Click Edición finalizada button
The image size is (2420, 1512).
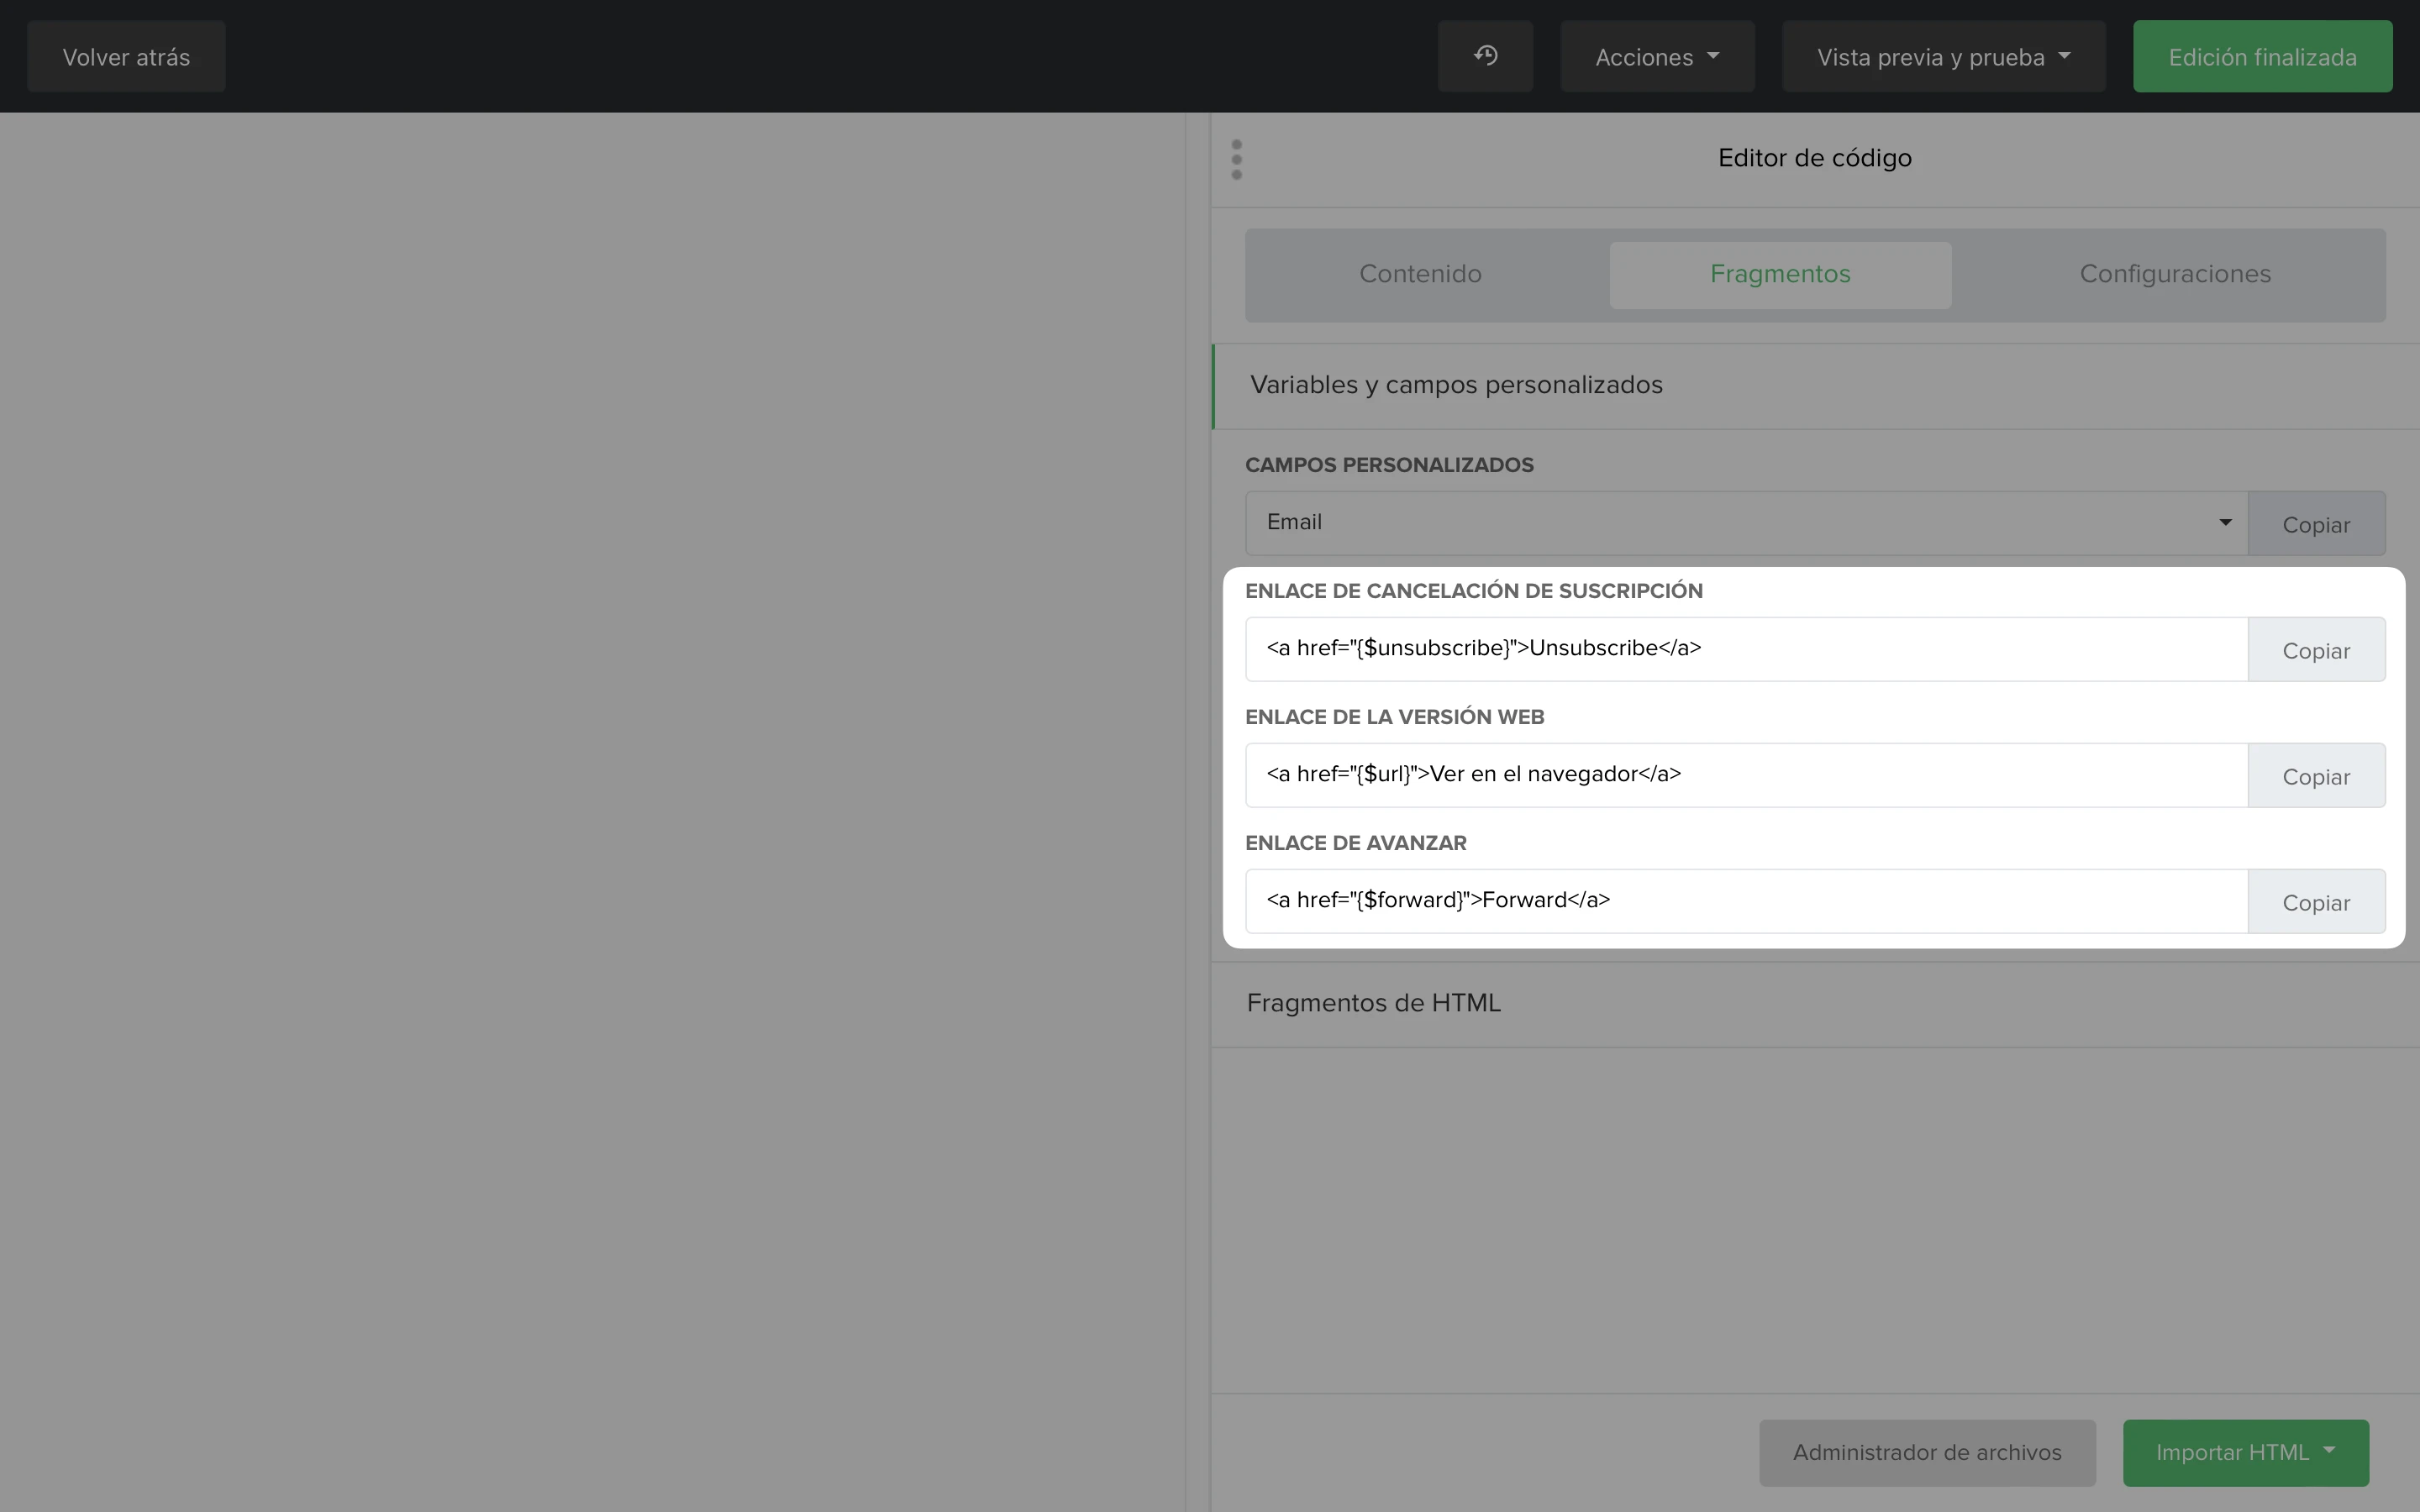coord(2262,57)
